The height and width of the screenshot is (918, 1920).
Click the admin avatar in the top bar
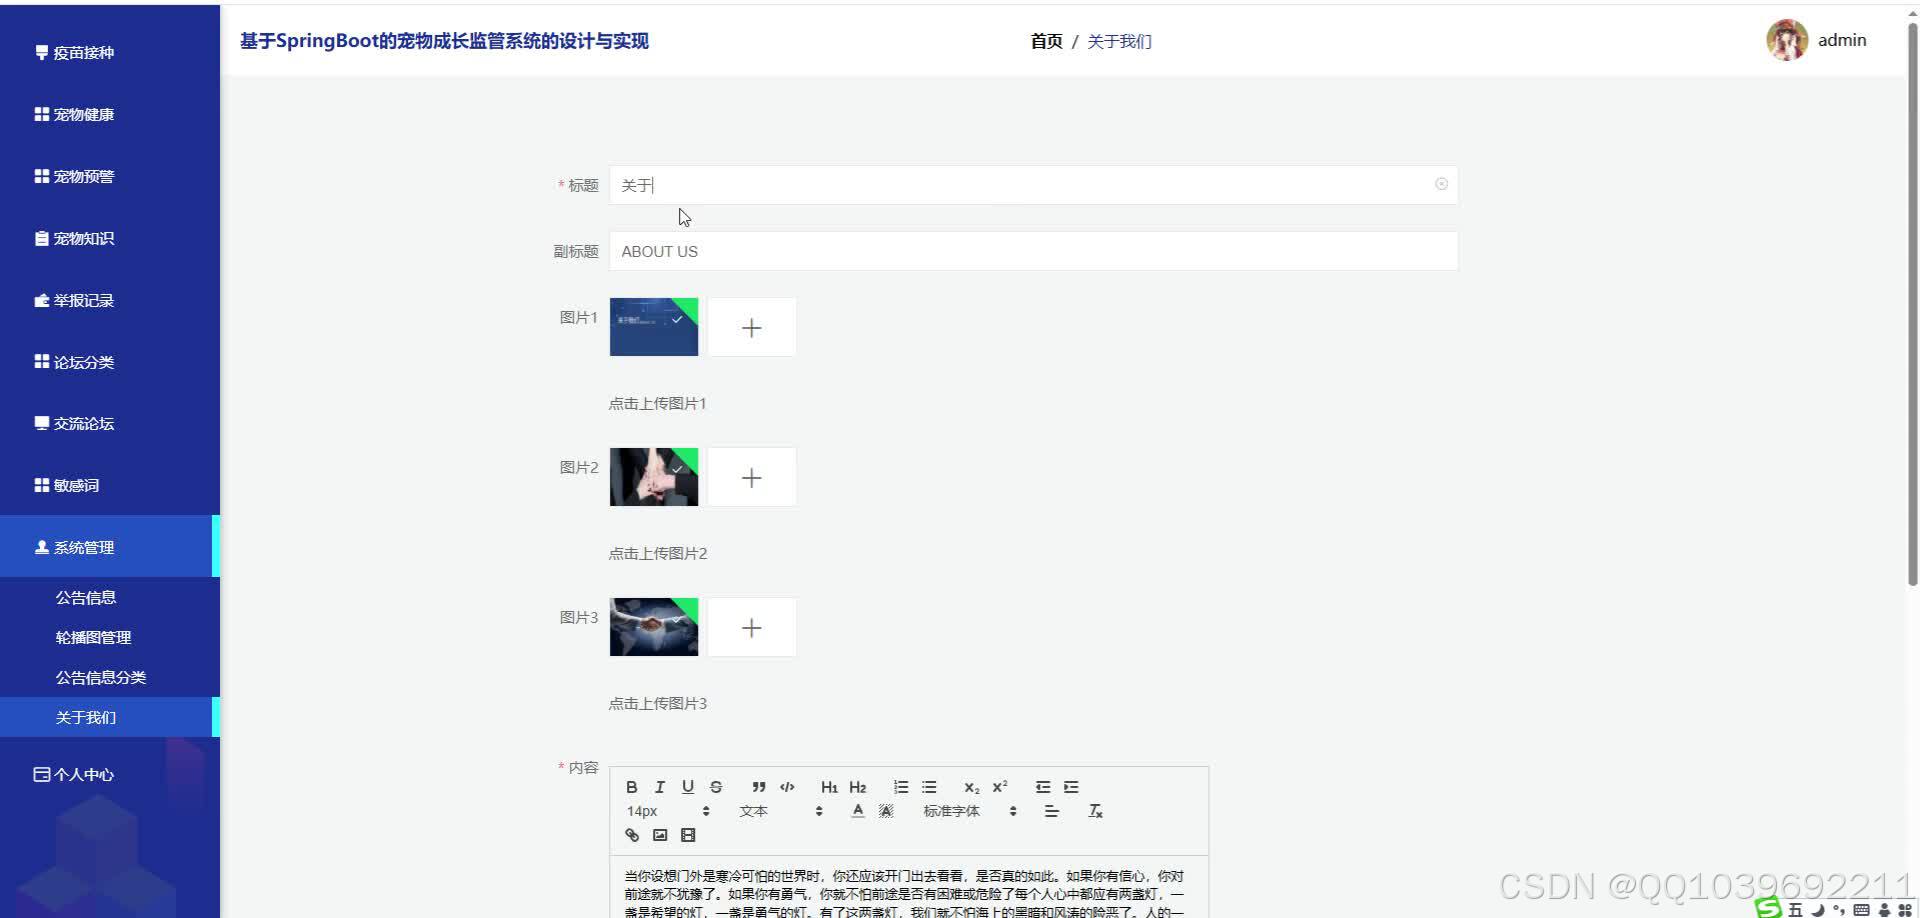pyautogui.click(x=1786, y=40)
